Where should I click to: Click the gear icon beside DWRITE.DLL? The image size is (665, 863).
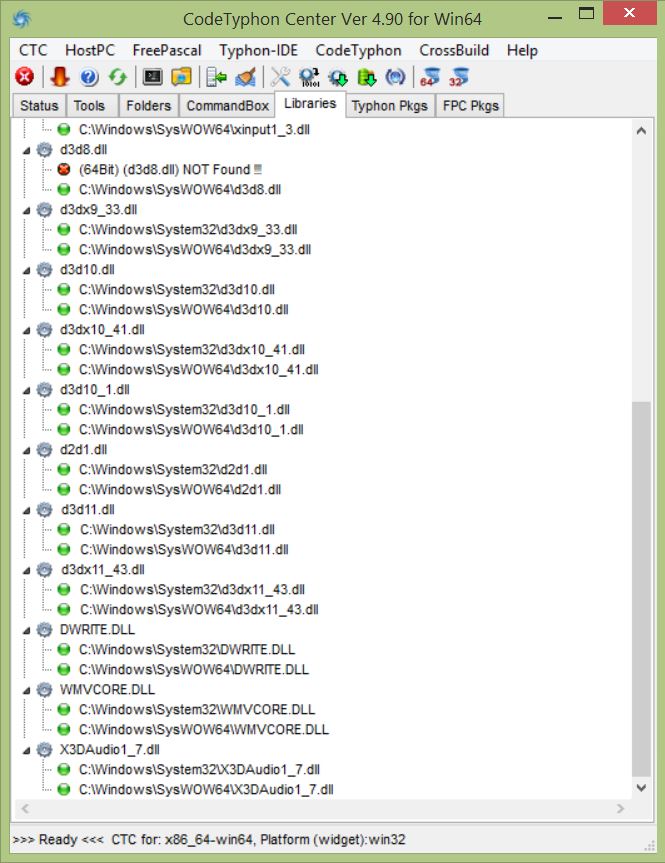[45, 630]
